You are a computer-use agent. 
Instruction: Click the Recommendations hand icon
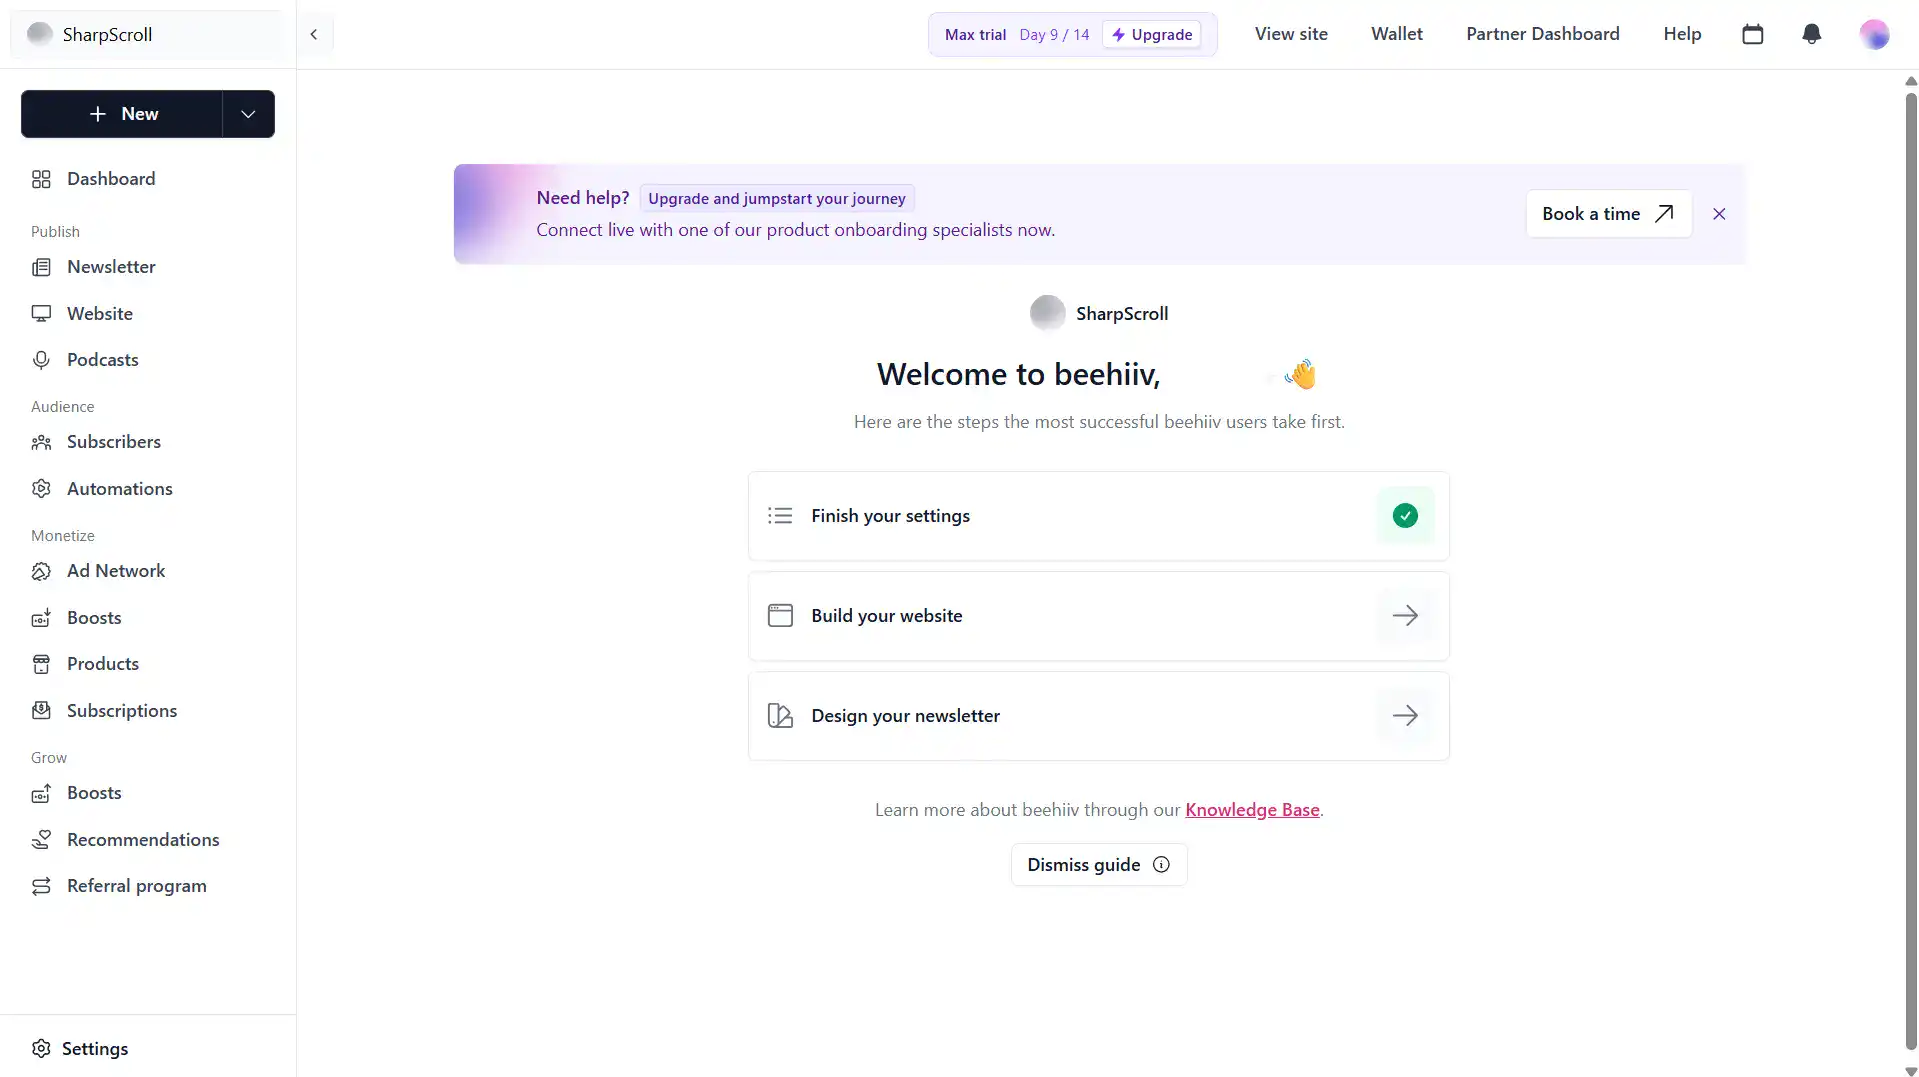click(41, 840)
